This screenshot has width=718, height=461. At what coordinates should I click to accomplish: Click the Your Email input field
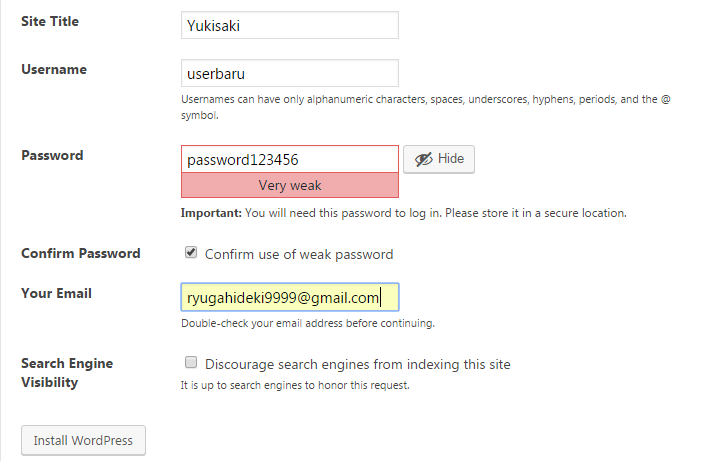pyautogui.click(x=290, y=297)
